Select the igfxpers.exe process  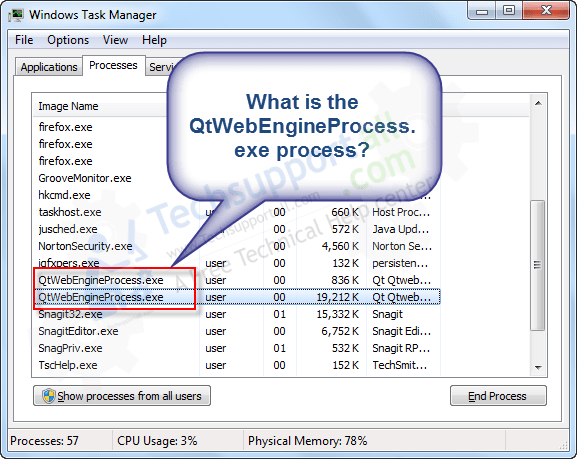237,263
